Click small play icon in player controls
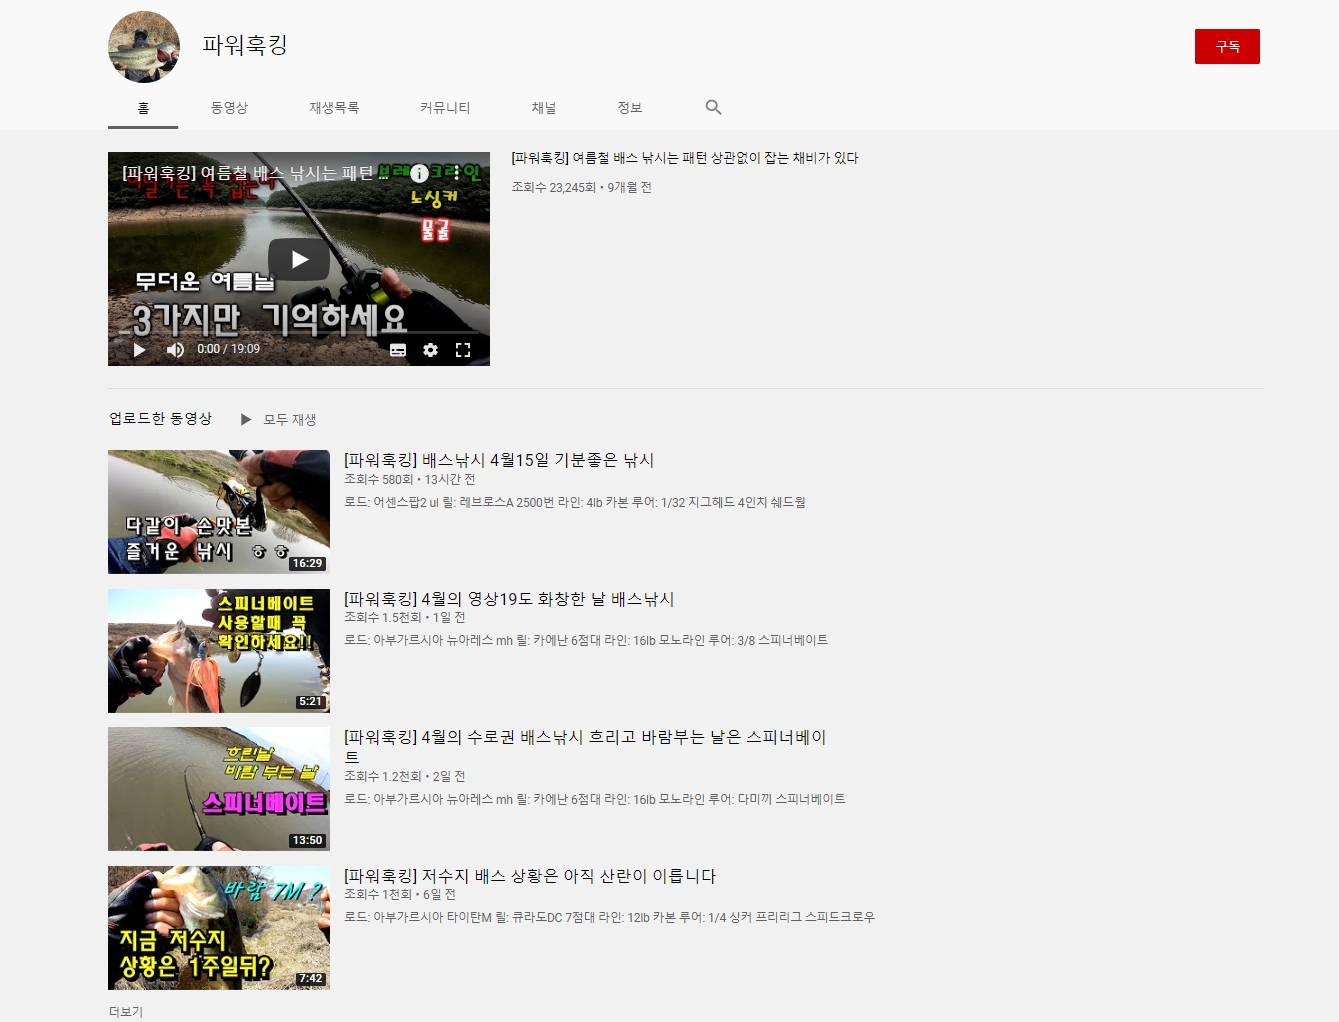 click(x=140, y=350)
